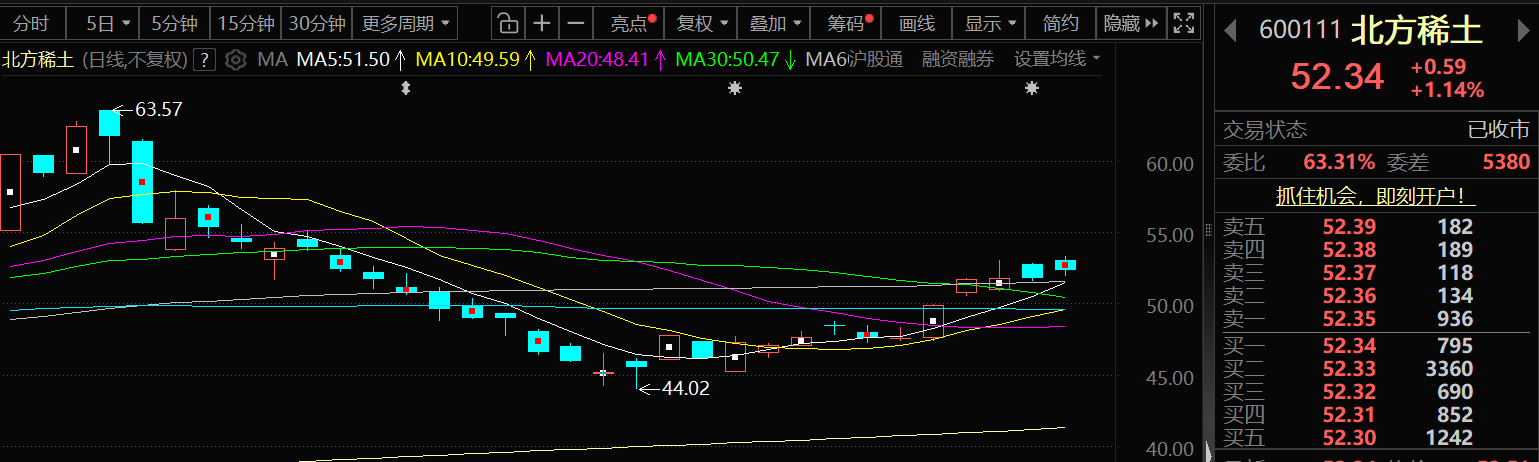Hide side panel with 隐藏 button

coord(1129,22)
